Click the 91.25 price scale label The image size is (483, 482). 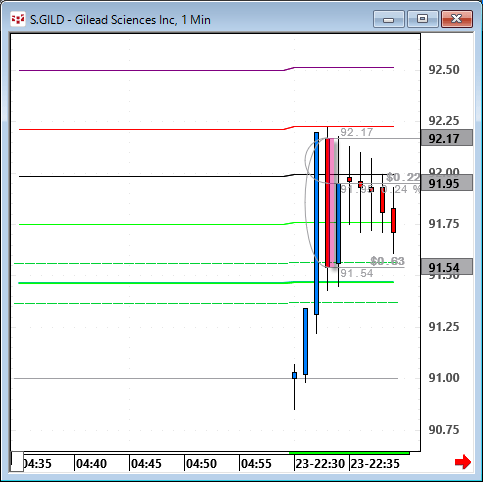pyautogui.click(x=444, y=327)
